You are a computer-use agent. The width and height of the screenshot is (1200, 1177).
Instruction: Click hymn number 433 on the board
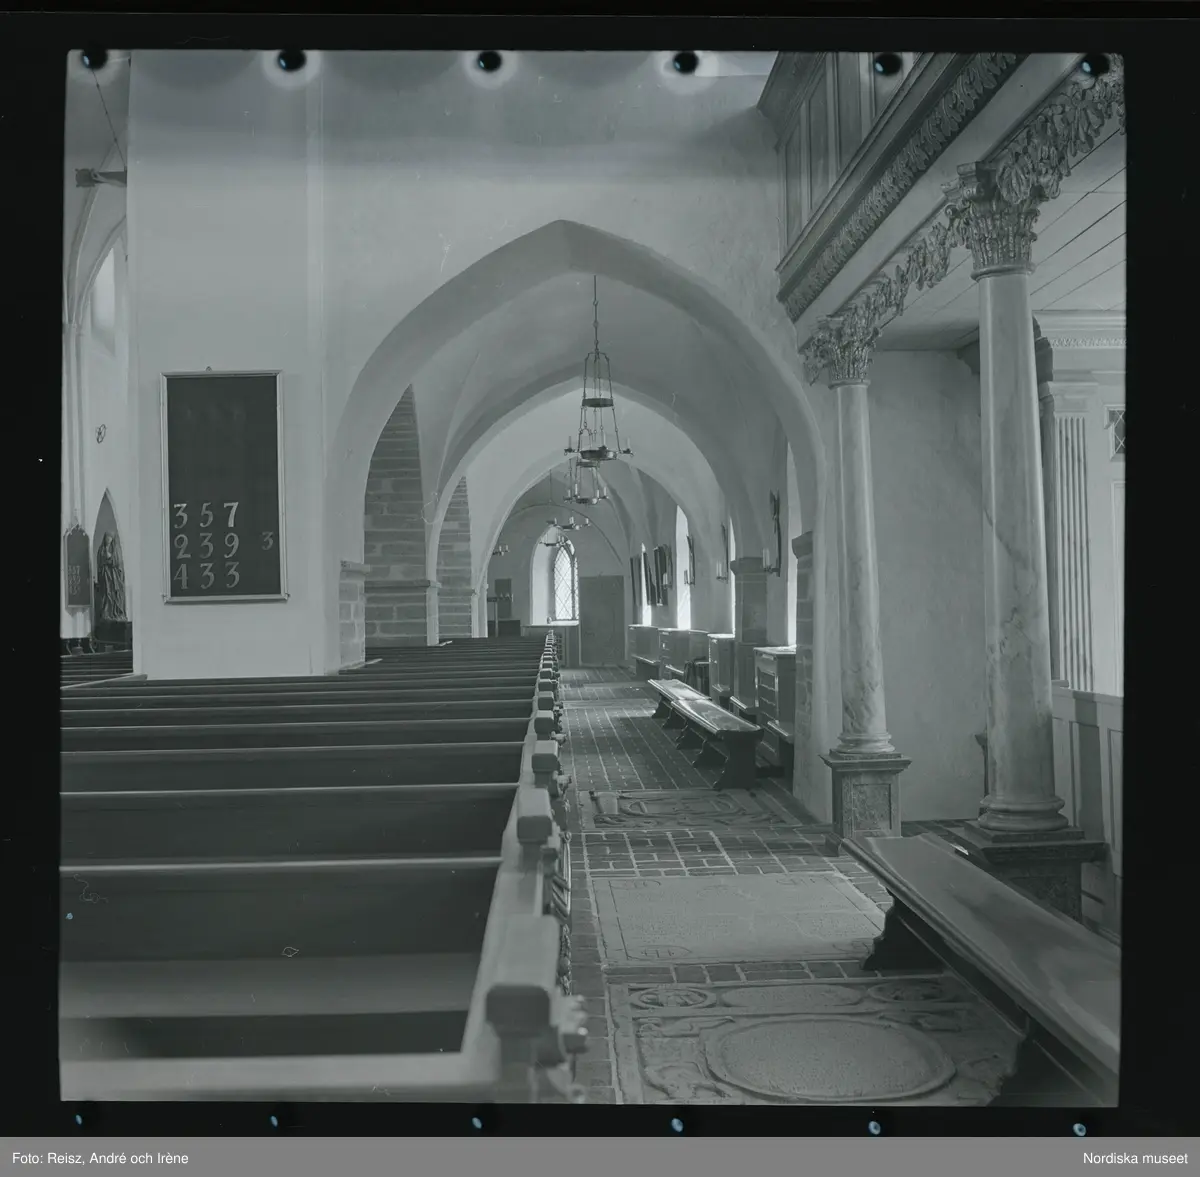coord(206,575)
